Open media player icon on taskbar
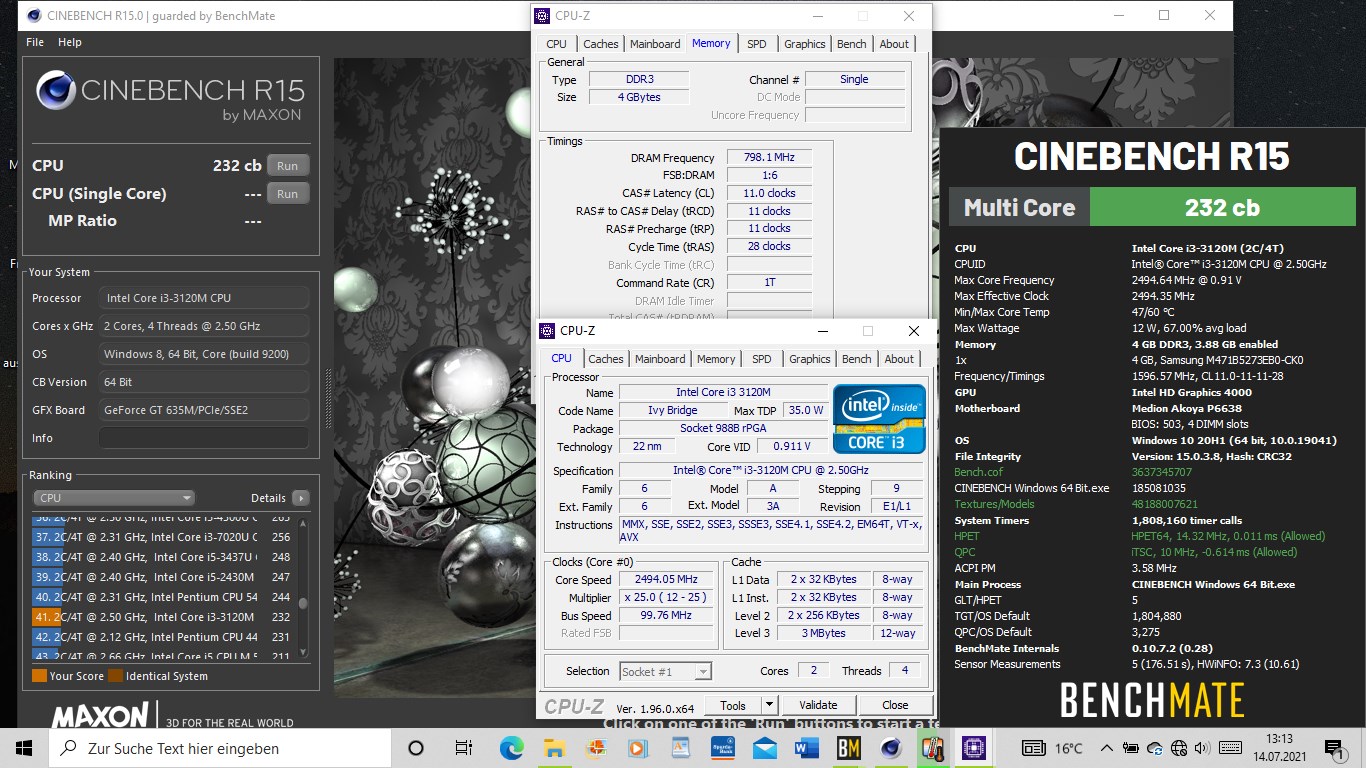Screen dimensions: 1366x768 pyautogui.click(x=638, y=748)
